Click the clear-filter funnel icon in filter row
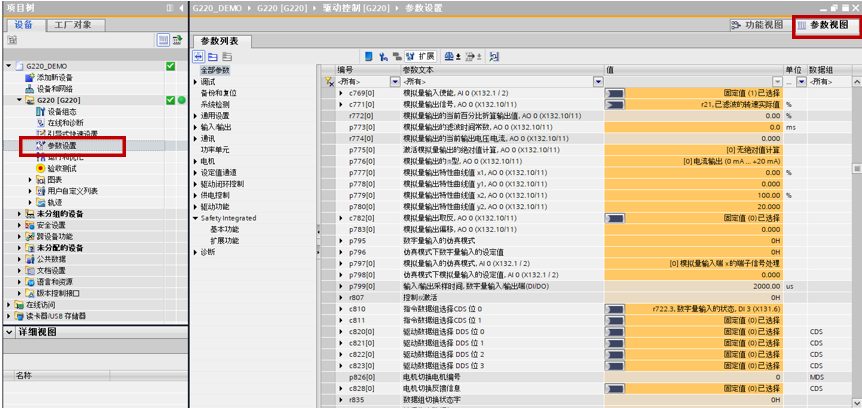Screen dimensions: 862x408 click(328, 81)
